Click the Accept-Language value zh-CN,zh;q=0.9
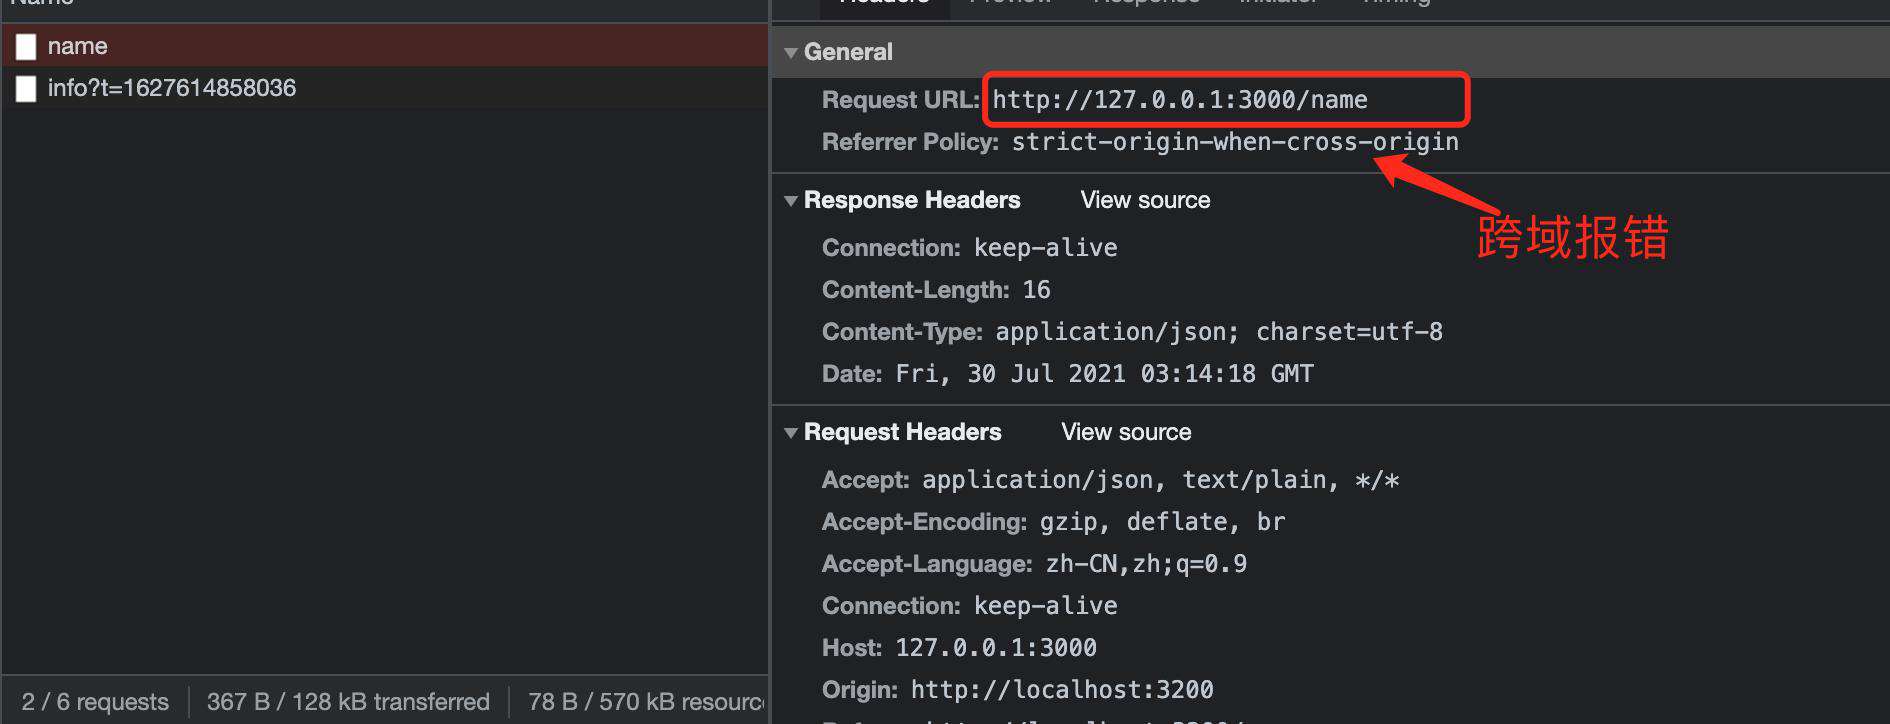Viewport: 1890px width, 724px height. click(1147, 564)
